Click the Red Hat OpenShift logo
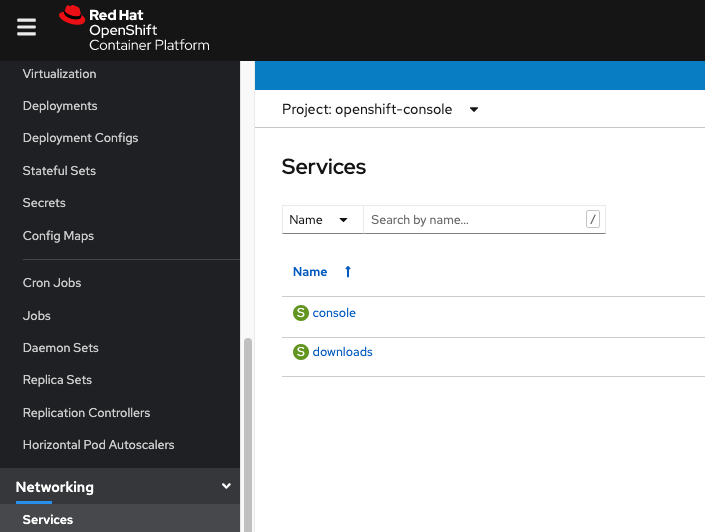The width and height of the screenshot is (705, 532). (x=134, y=29)
